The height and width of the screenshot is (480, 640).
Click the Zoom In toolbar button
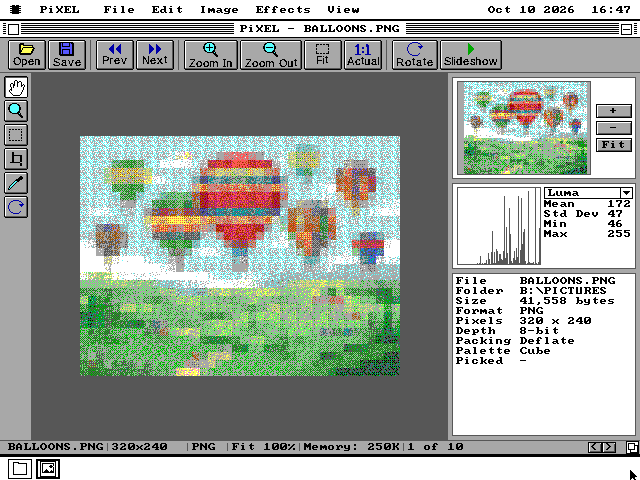(211, 55)
